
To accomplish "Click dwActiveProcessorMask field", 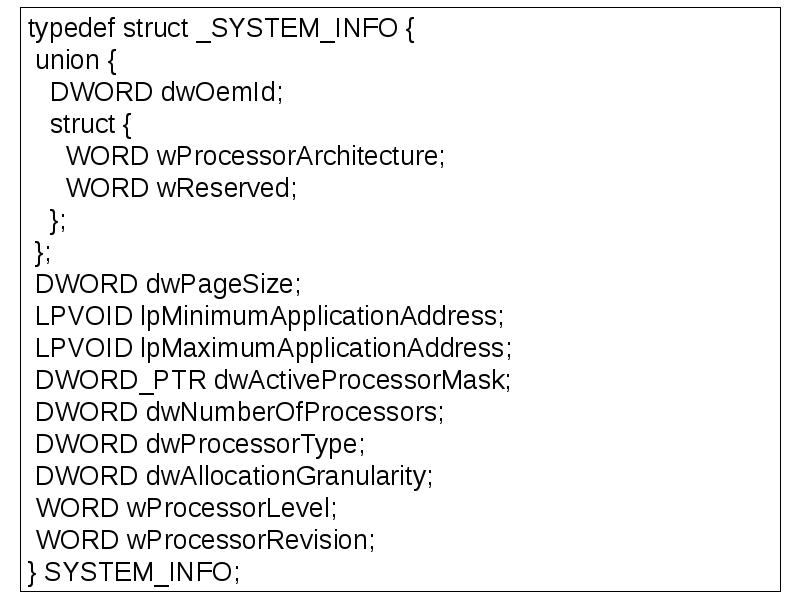I will [x=362, y=380].
